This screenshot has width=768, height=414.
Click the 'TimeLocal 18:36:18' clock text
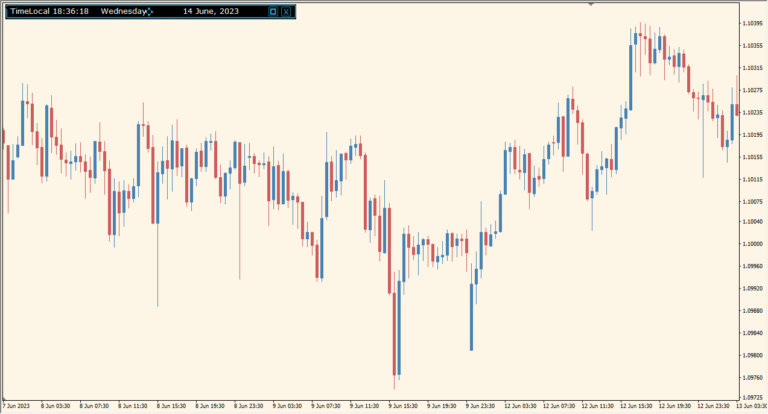pos(49,11)
